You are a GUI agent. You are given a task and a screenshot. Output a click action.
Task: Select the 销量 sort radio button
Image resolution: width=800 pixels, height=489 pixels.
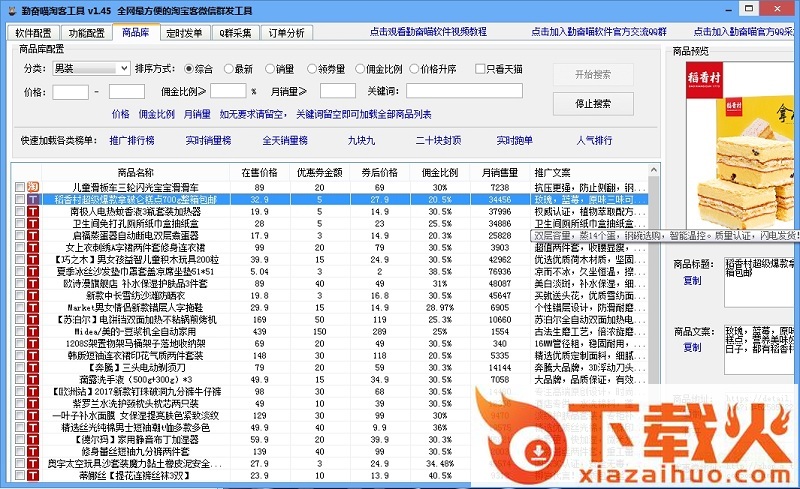pos(271,69)
